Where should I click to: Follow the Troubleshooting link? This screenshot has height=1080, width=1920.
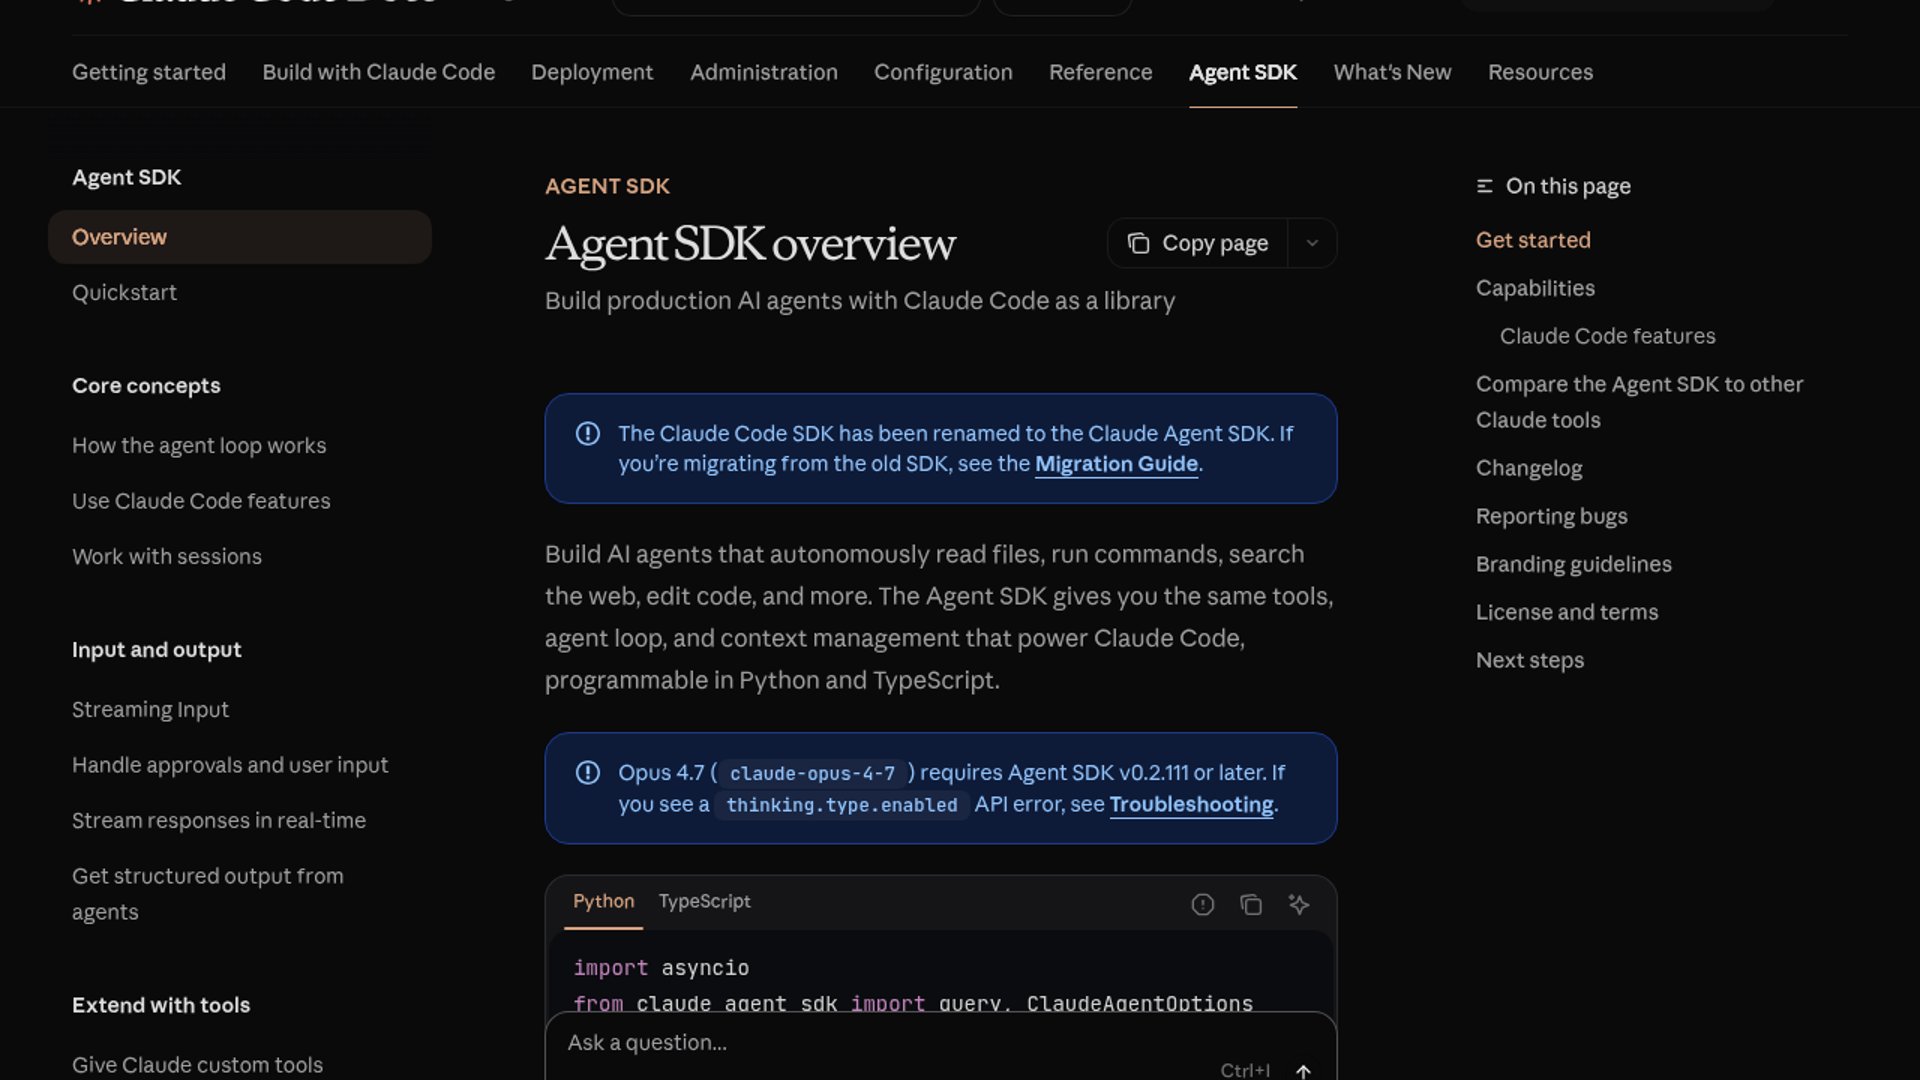click(x=1191, y=804)
